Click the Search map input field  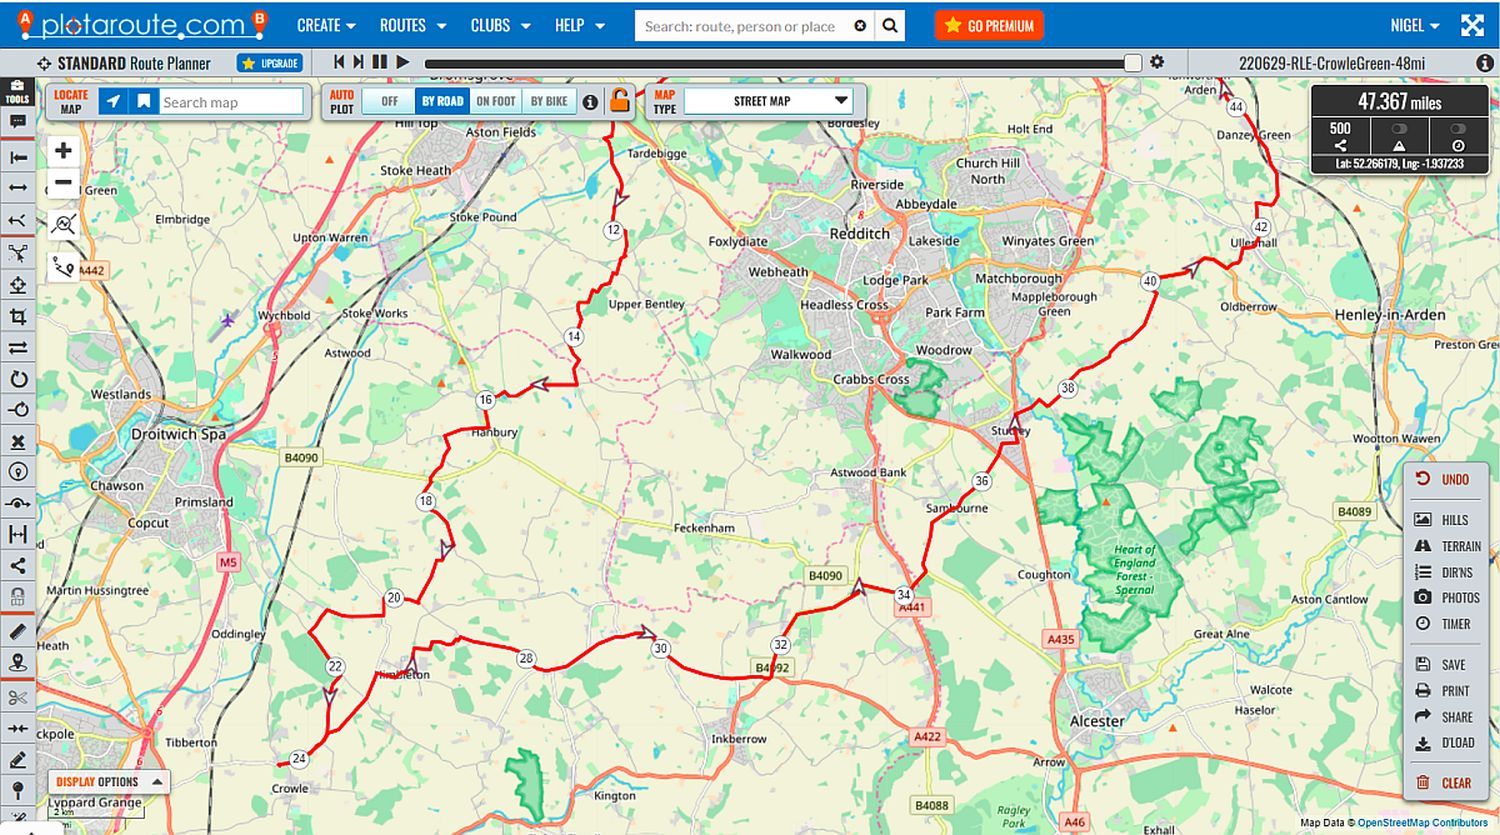tap(231, 102)
